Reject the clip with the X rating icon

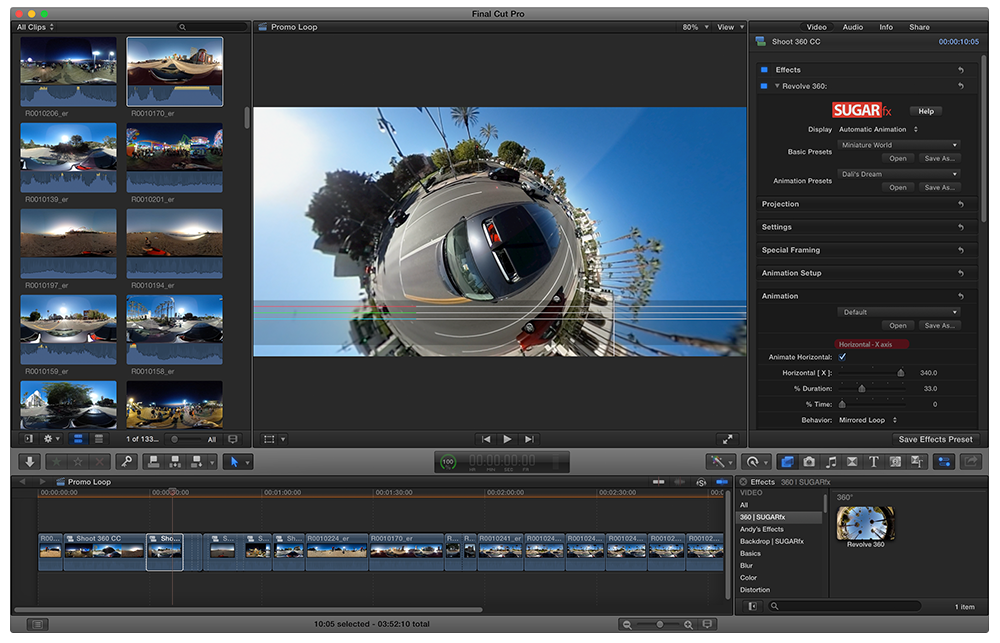point(99,461)
